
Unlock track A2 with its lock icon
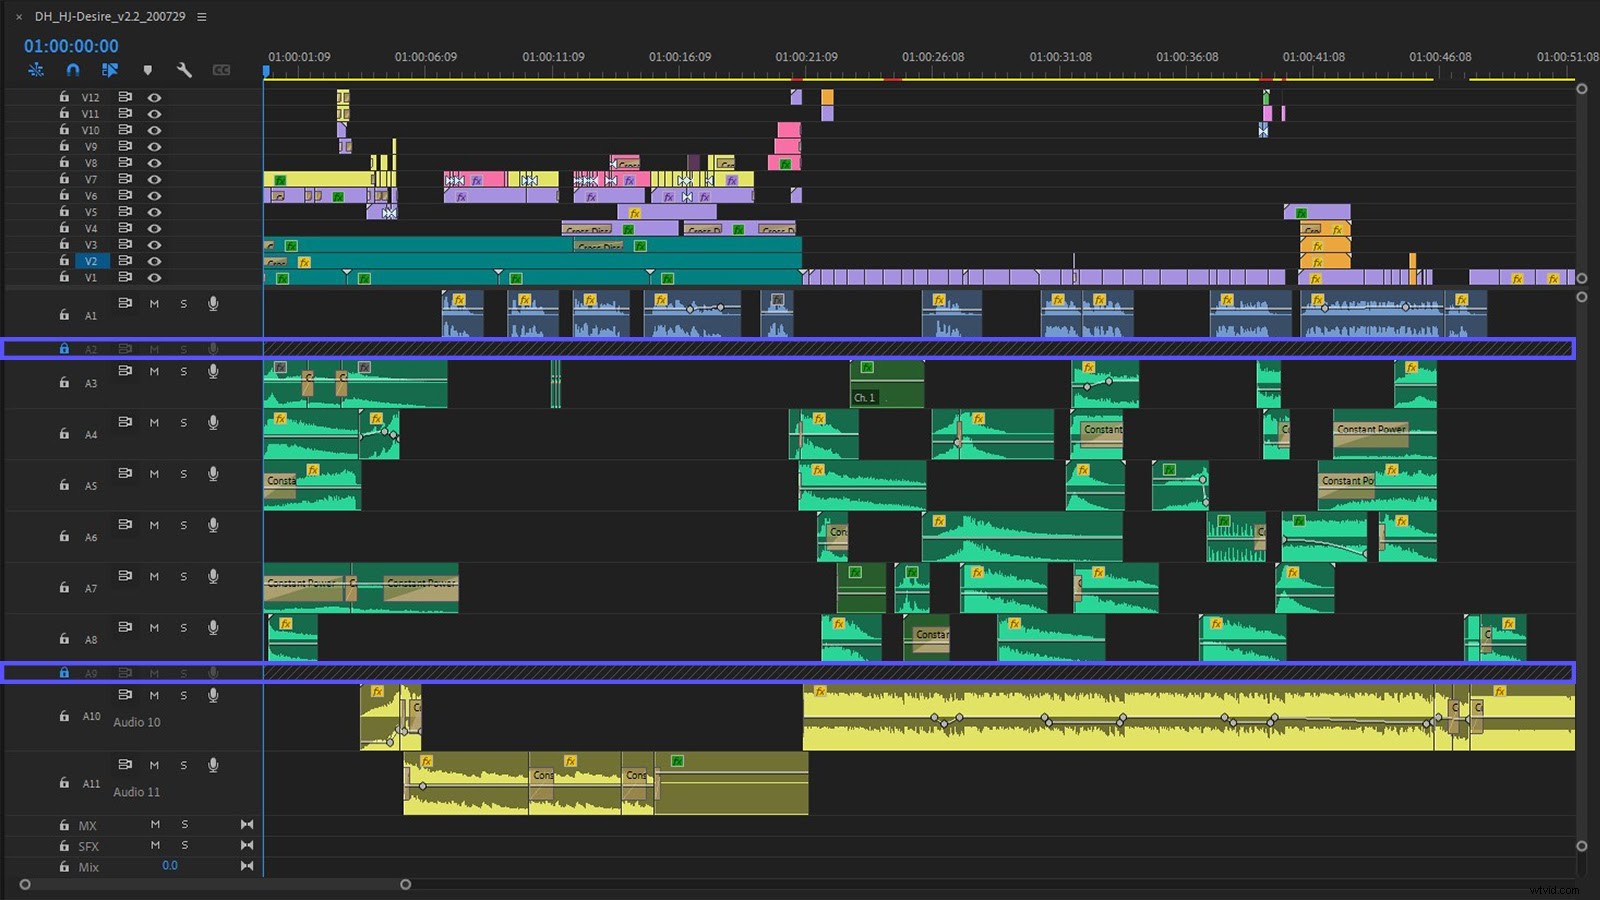[64, 349]
